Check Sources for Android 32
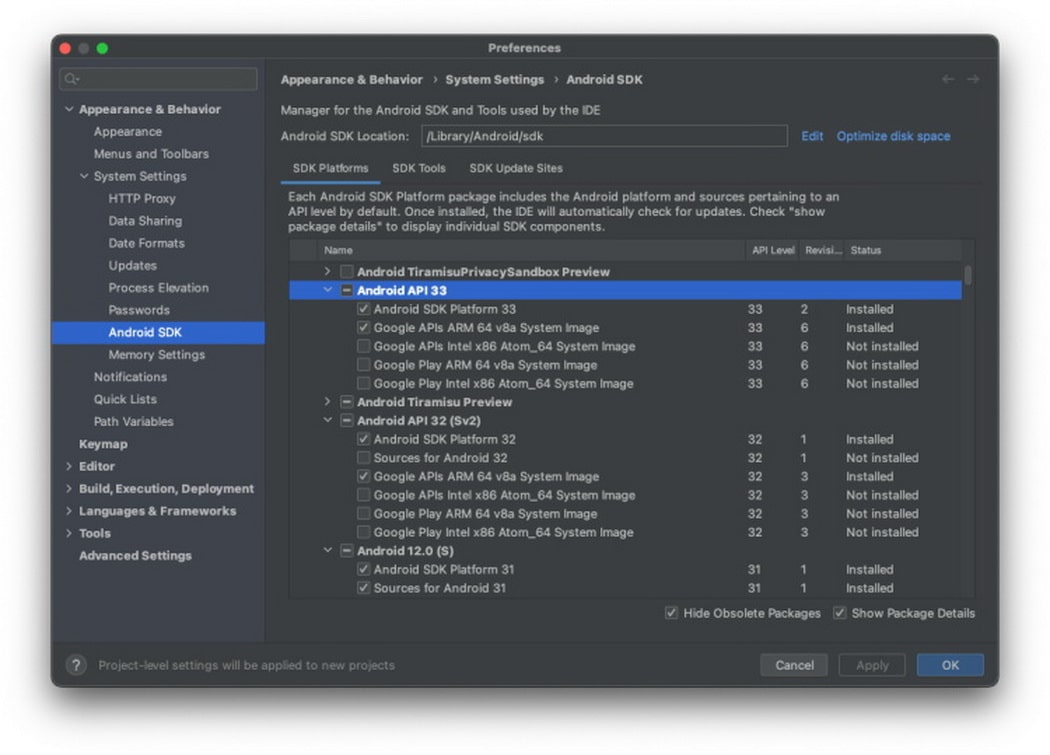 363,458
